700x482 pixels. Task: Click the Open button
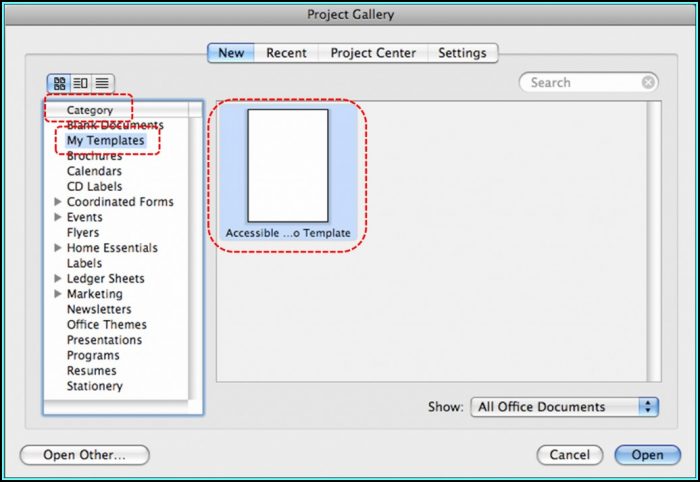(x=647, y=455)
